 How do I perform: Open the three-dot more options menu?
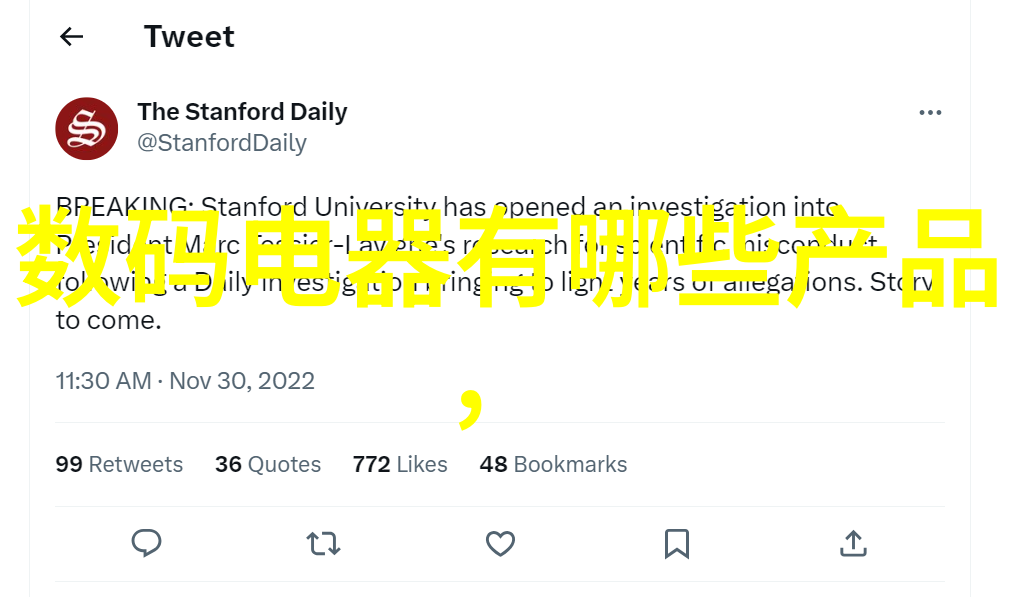[x=930, y=113]
